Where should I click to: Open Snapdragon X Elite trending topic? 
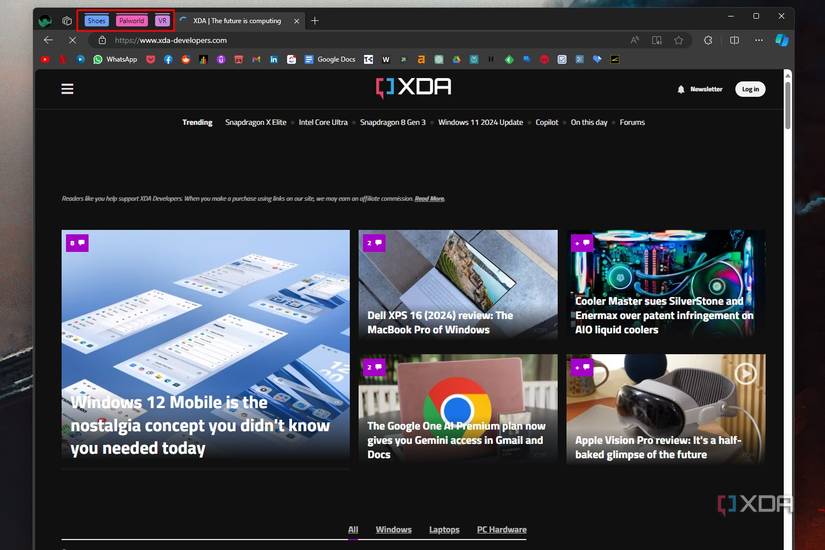click(256, 122)
